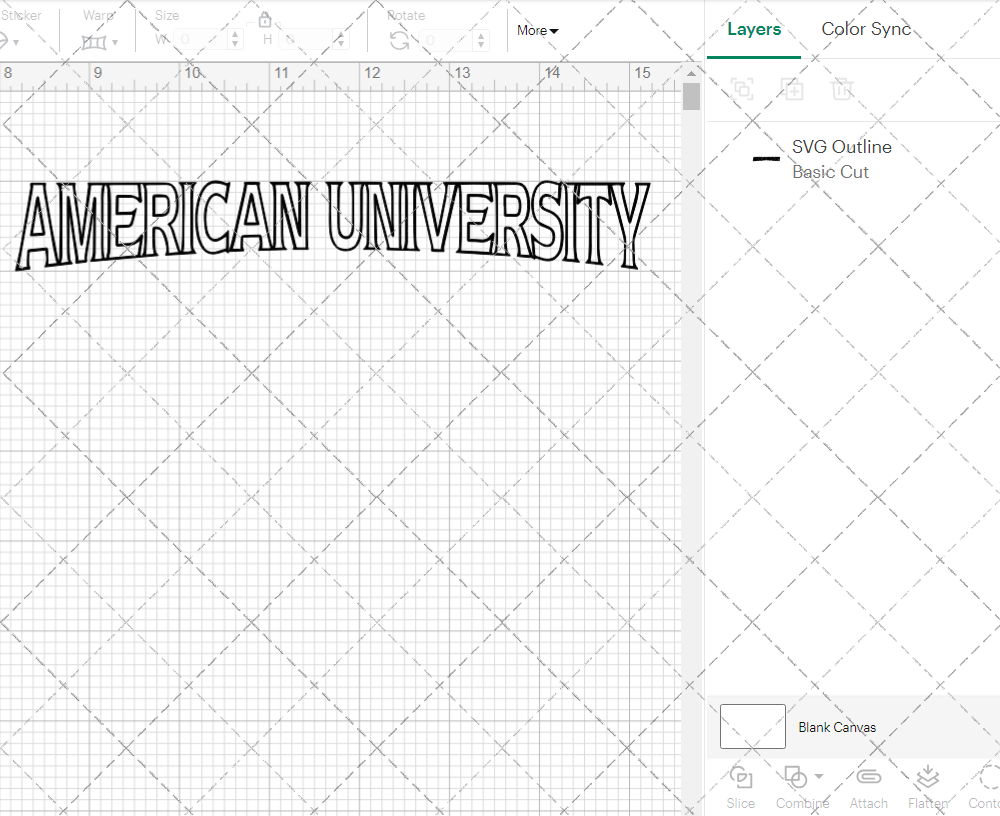The image size is (1000, 816).
Task: Toggle the size lock between width and height
Action: [265, 19]
